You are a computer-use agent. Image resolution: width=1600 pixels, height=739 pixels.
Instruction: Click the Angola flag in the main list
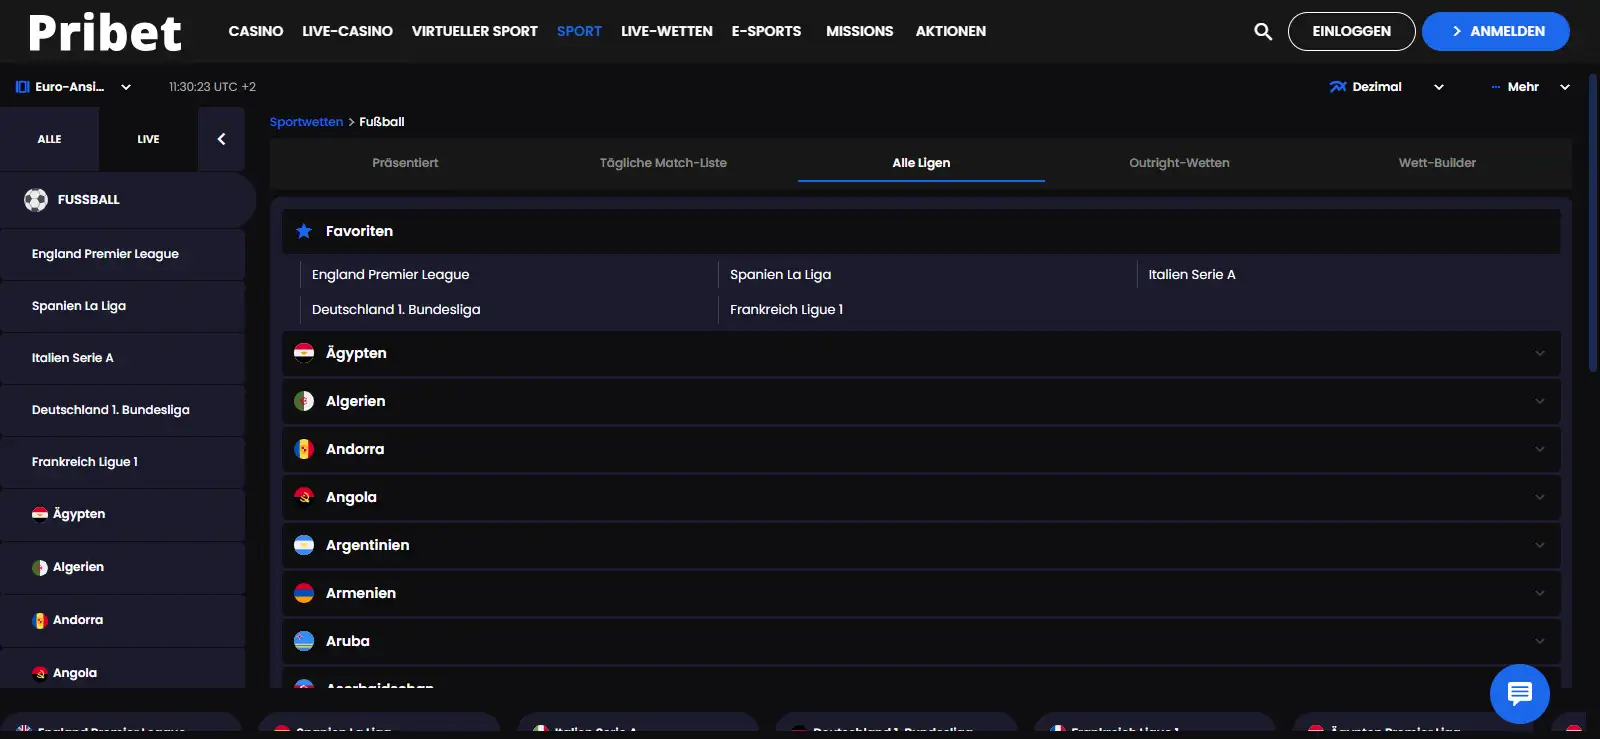(x=304, y=497)
